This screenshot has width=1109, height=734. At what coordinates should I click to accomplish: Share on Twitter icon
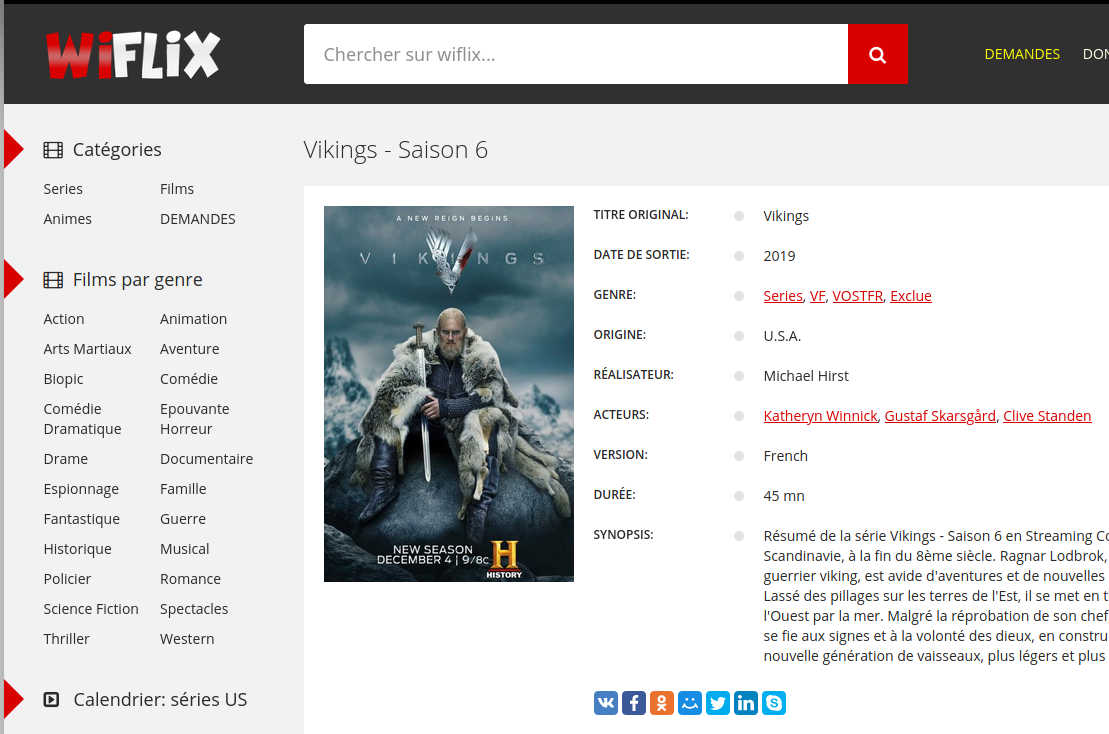pos(717,703)
